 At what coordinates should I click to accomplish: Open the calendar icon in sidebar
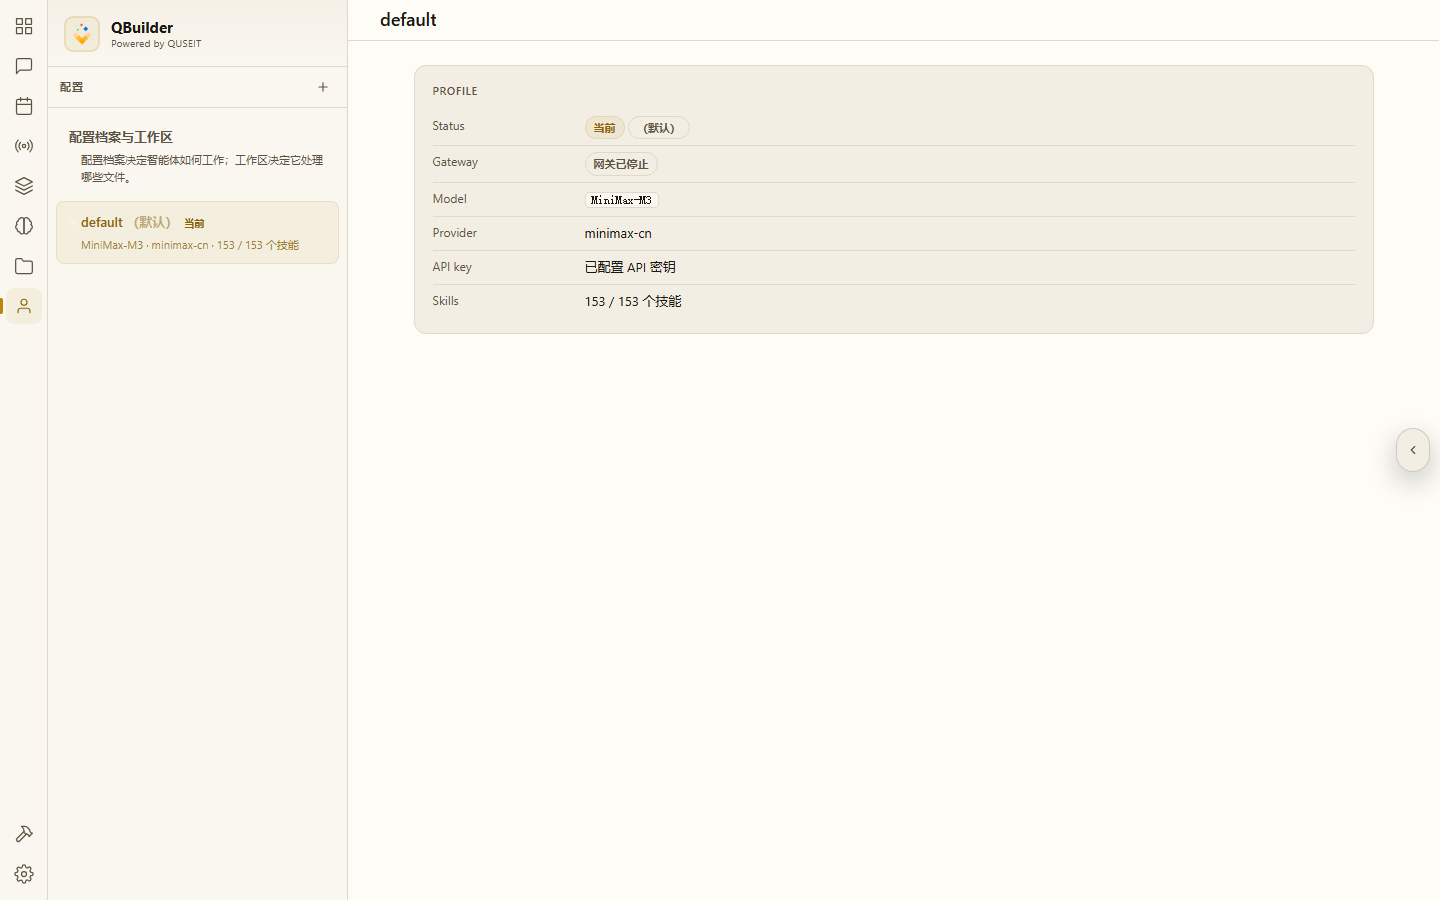(24, 106)
